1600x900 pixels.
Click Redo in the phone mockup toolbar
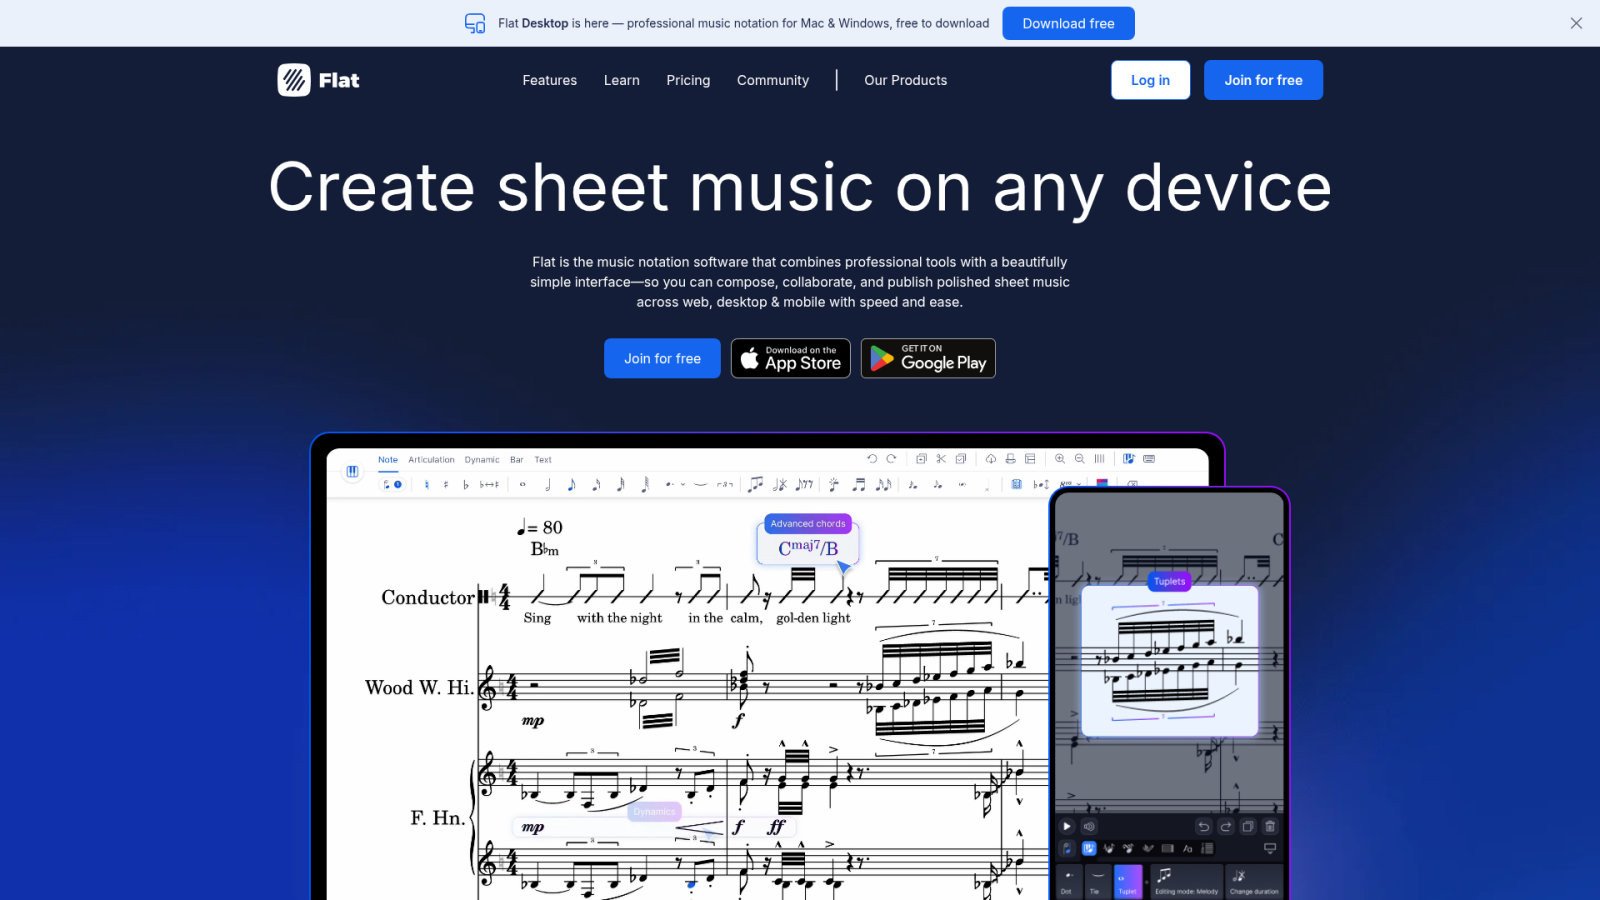[x=1226, y=827]
